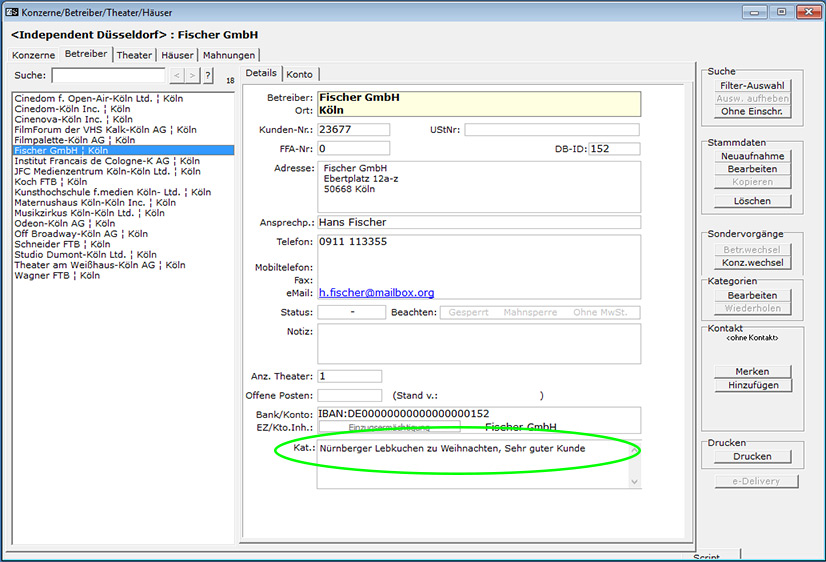
Task: Toggle the Gesperrt status flag
Action: 468,313
